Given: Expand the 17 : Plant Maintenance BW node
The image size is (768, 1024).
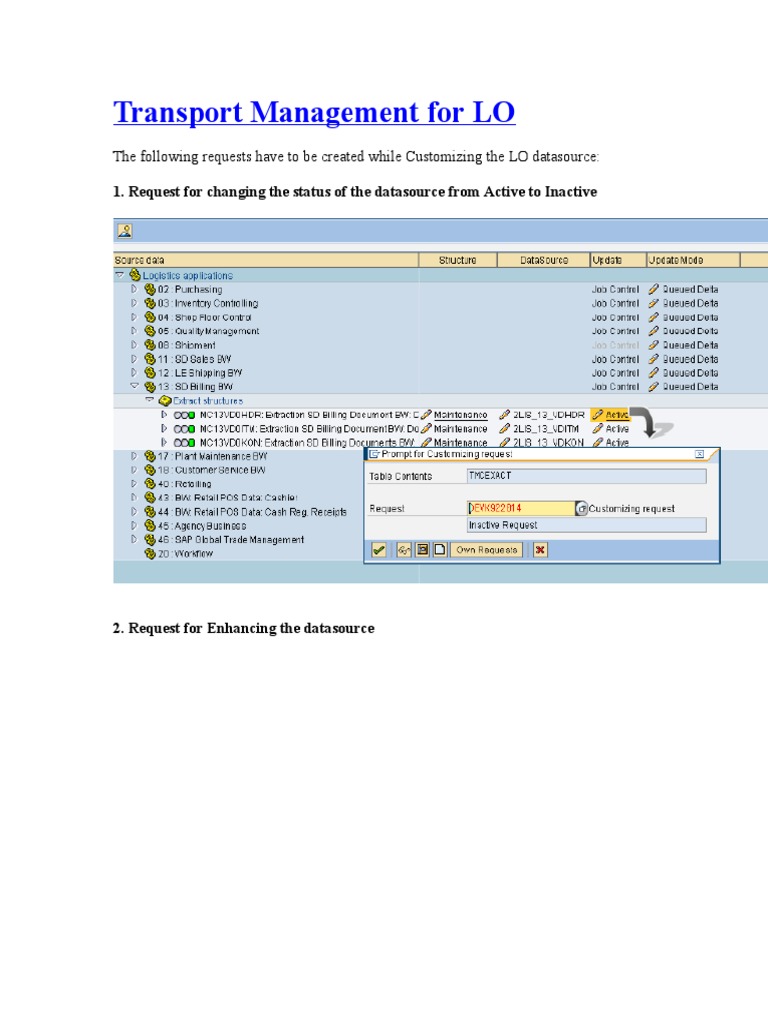Looking at the screenshot, I should click(135, 456).
